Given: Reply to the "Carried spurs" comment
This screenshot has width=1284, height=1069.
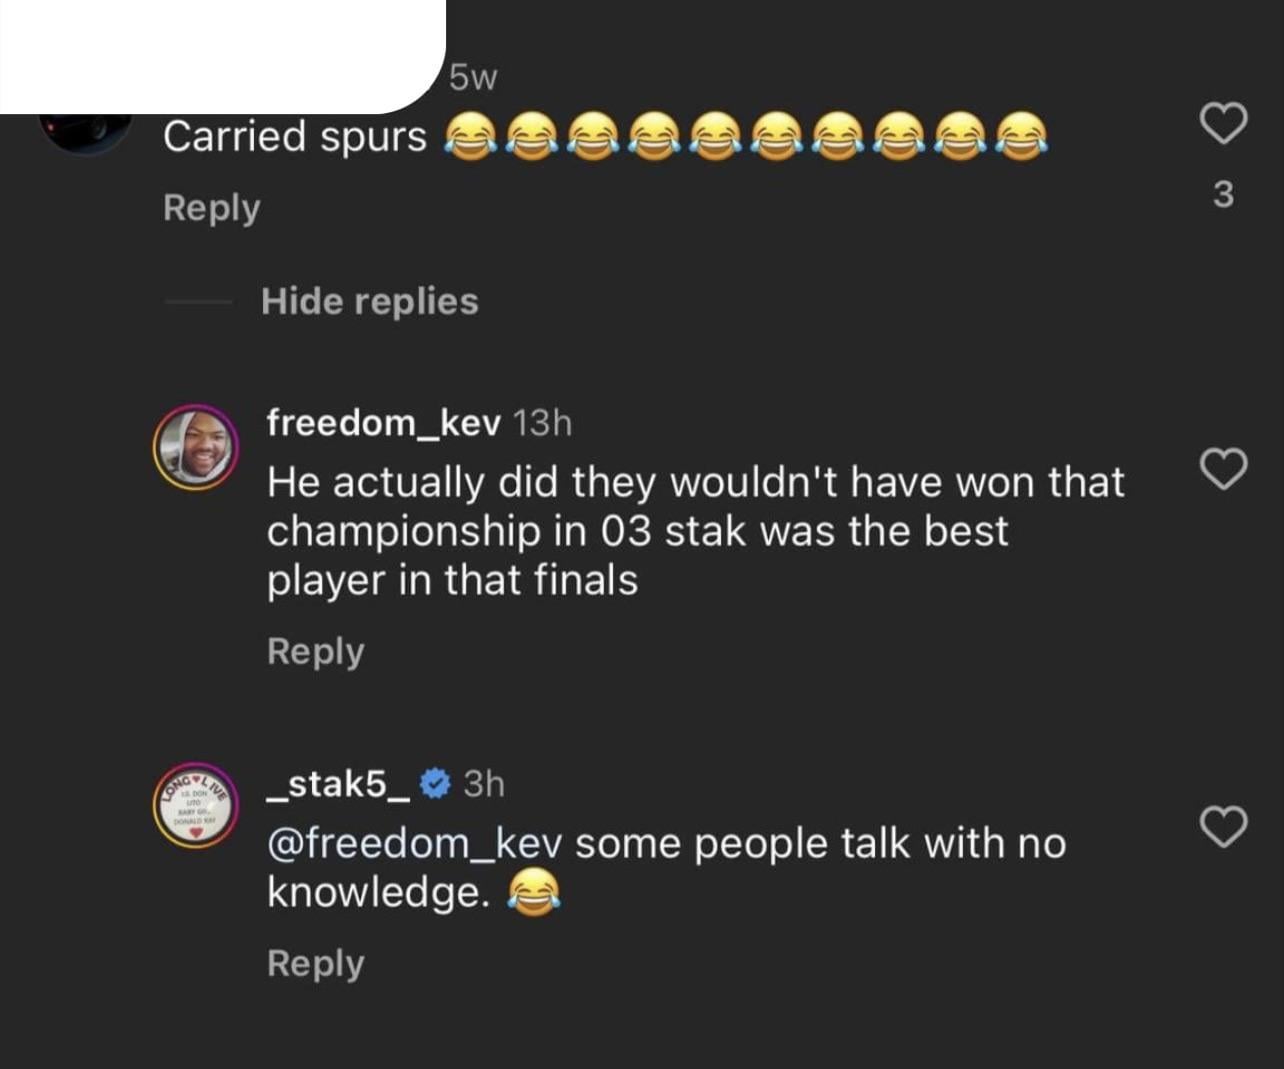Looking at the screenshot, I should pyautogui.click(x=211, y=208).
